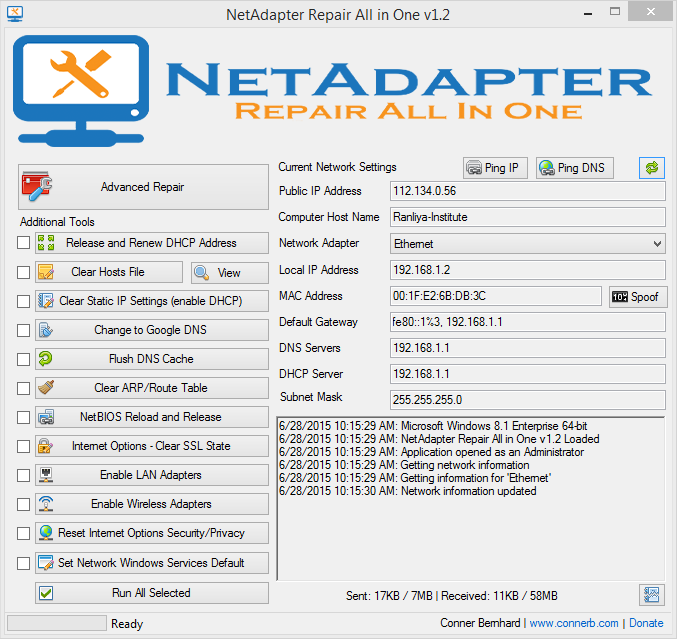Click the Enable LAN Adapters network icon
The height and width of the screenshot is (639, 677).
pyautogui.click(x=46, y=475)
